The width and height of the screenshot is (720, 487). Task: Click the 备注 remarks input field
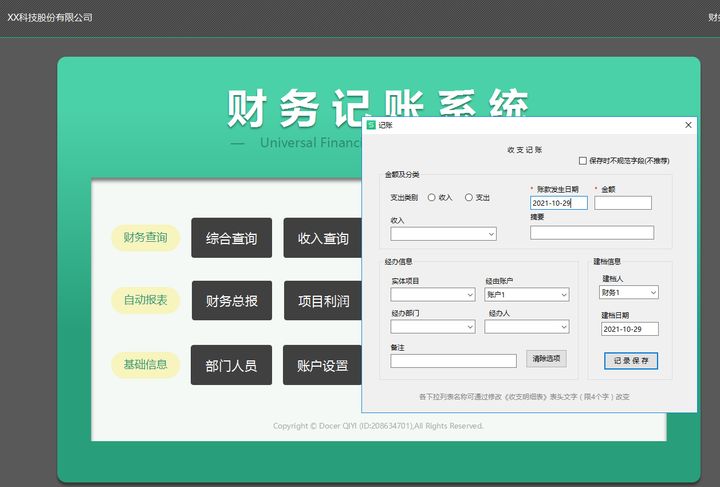coord(453,361)
